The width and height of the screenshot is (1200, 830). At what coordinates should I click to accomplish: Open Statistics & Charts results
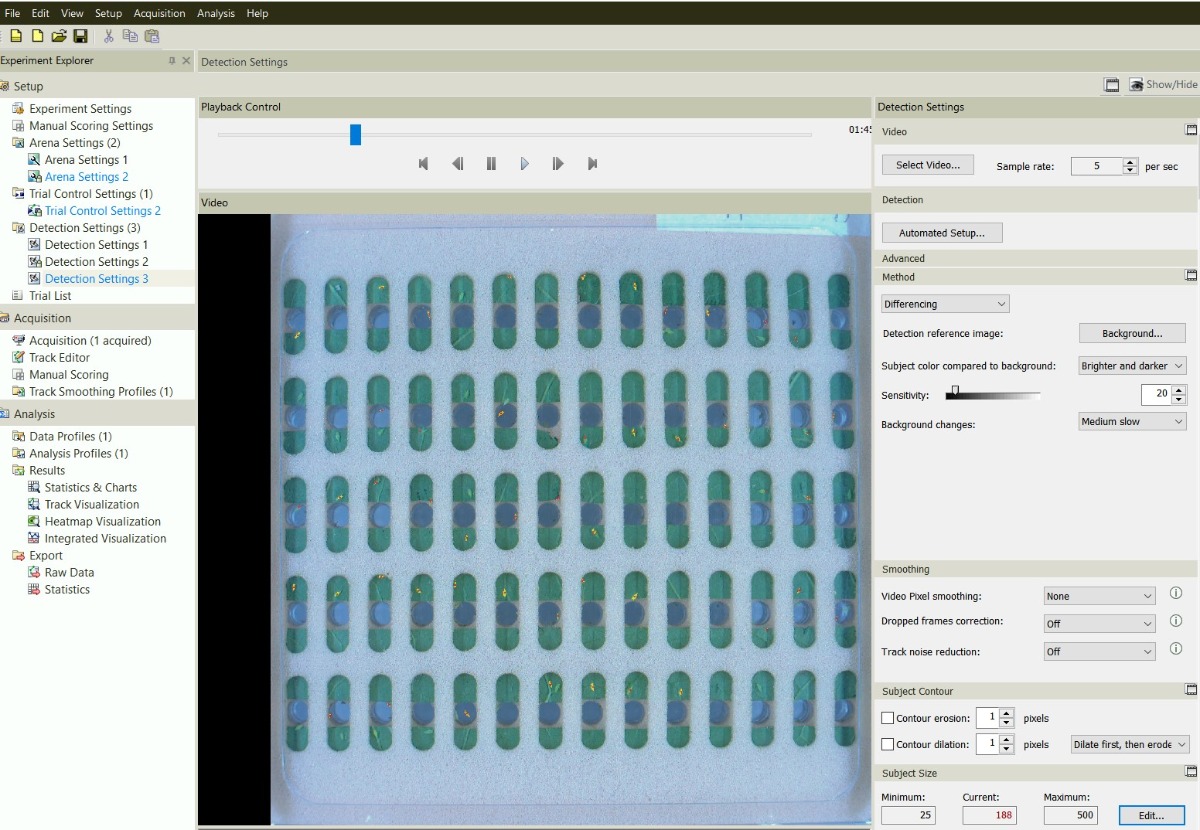pyautogui.click(x=91, y=488)
